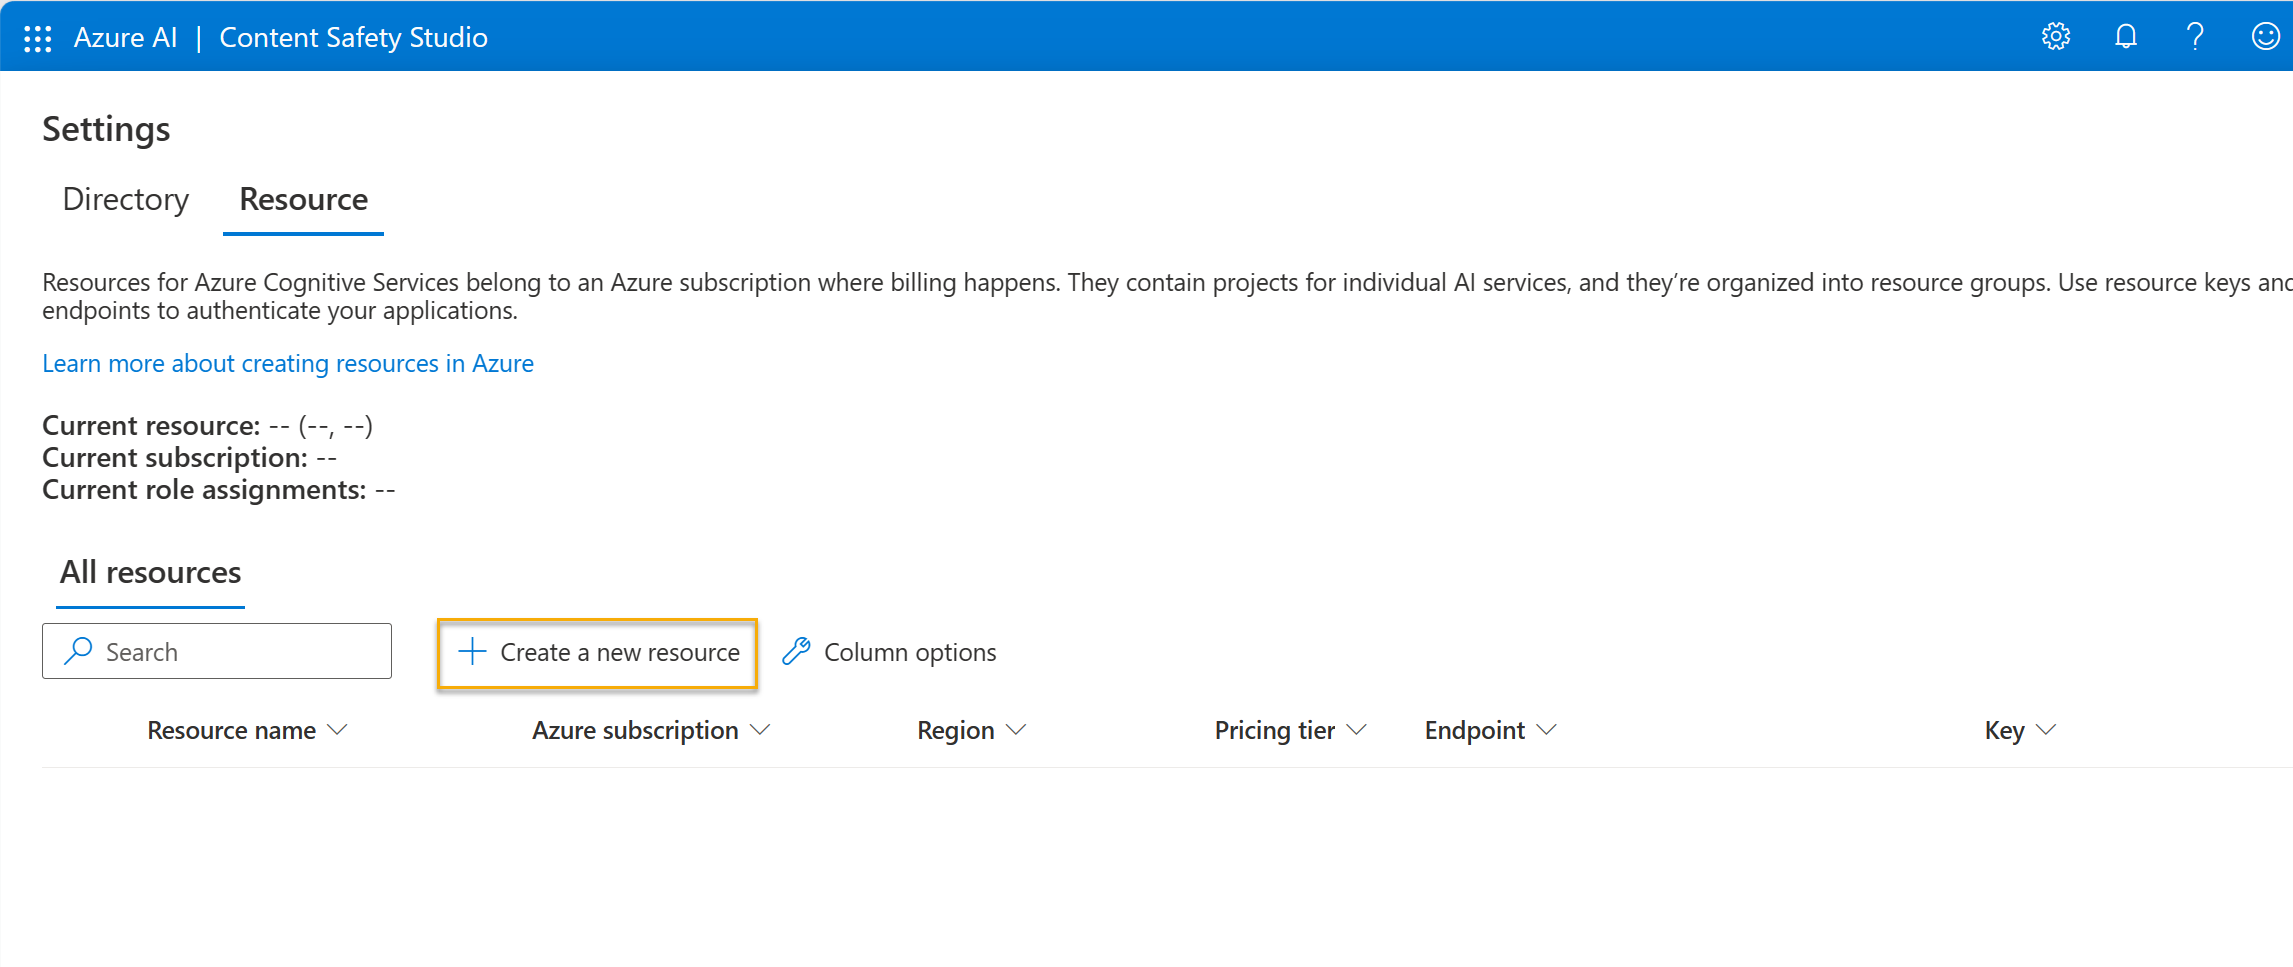The image size is (2293, 967).
Task: Focus the Search resources input field
Action: [x=217, y=651]
